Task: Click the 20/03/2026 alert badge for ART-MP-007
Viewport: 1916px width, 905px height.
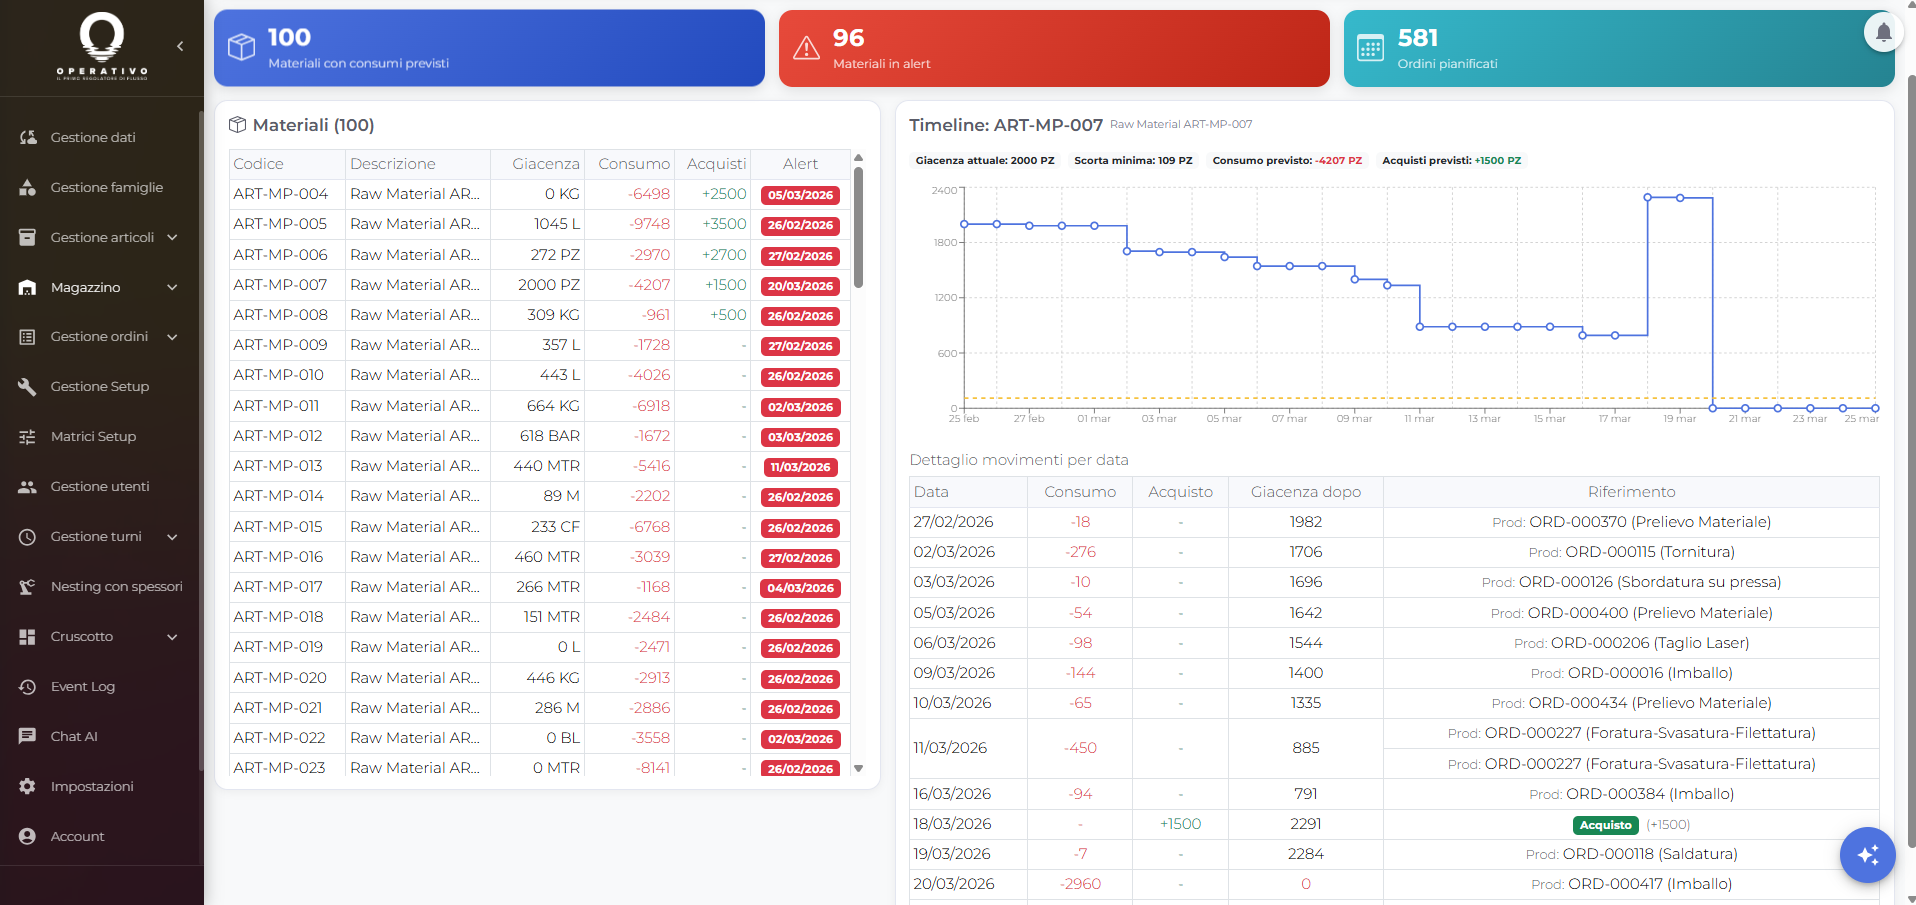Action: (799, 285)
